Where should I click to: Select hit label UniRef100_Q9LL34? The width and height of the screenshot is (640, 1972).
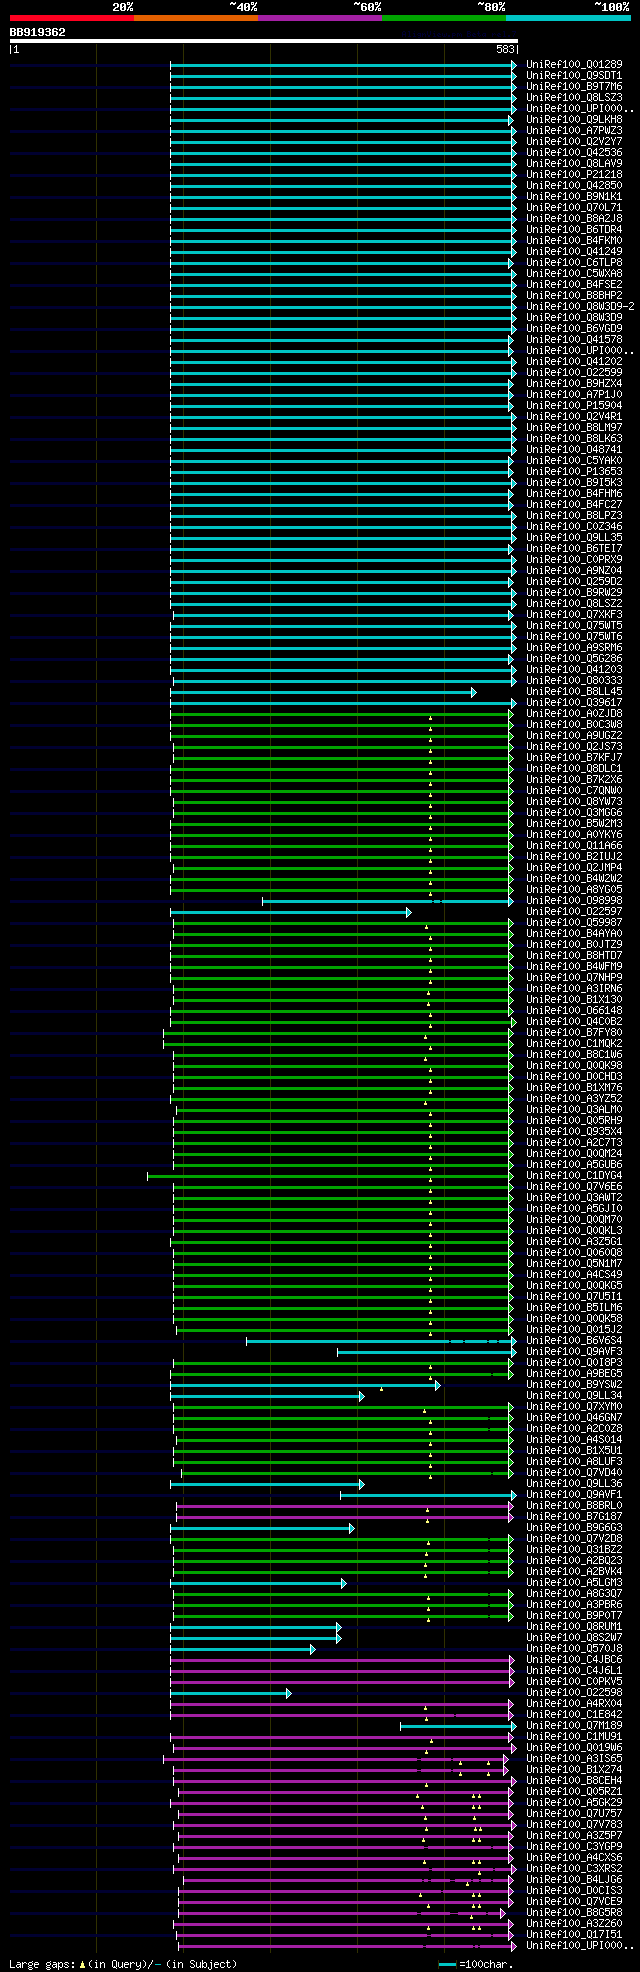pyautogui.click(x=574, y=1395)
